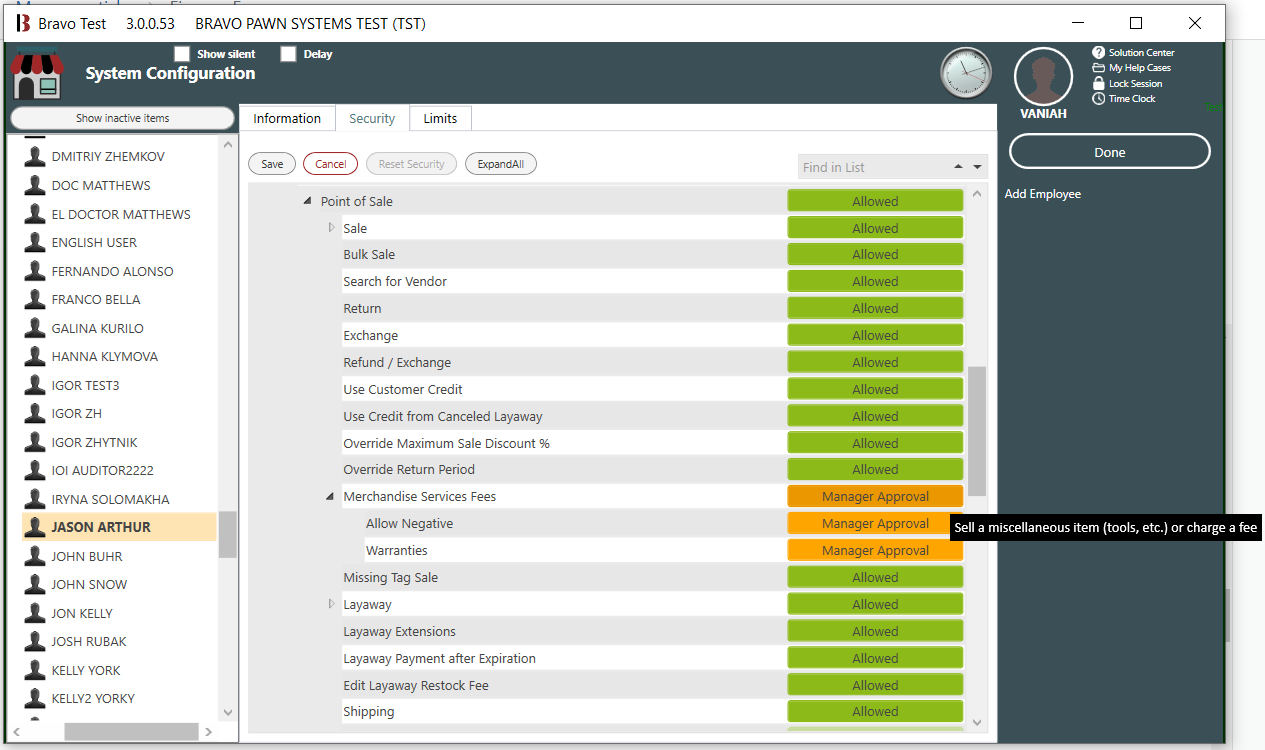The height and width of the screenshot is (750, 1265).
Task: Open the Security tab
Action: coord(372,118)
